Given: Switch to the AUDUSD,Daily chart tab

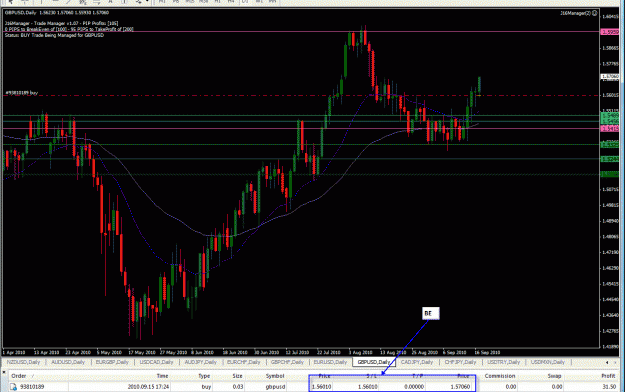Looking at the screenshot, I should (x=68, y=362).
